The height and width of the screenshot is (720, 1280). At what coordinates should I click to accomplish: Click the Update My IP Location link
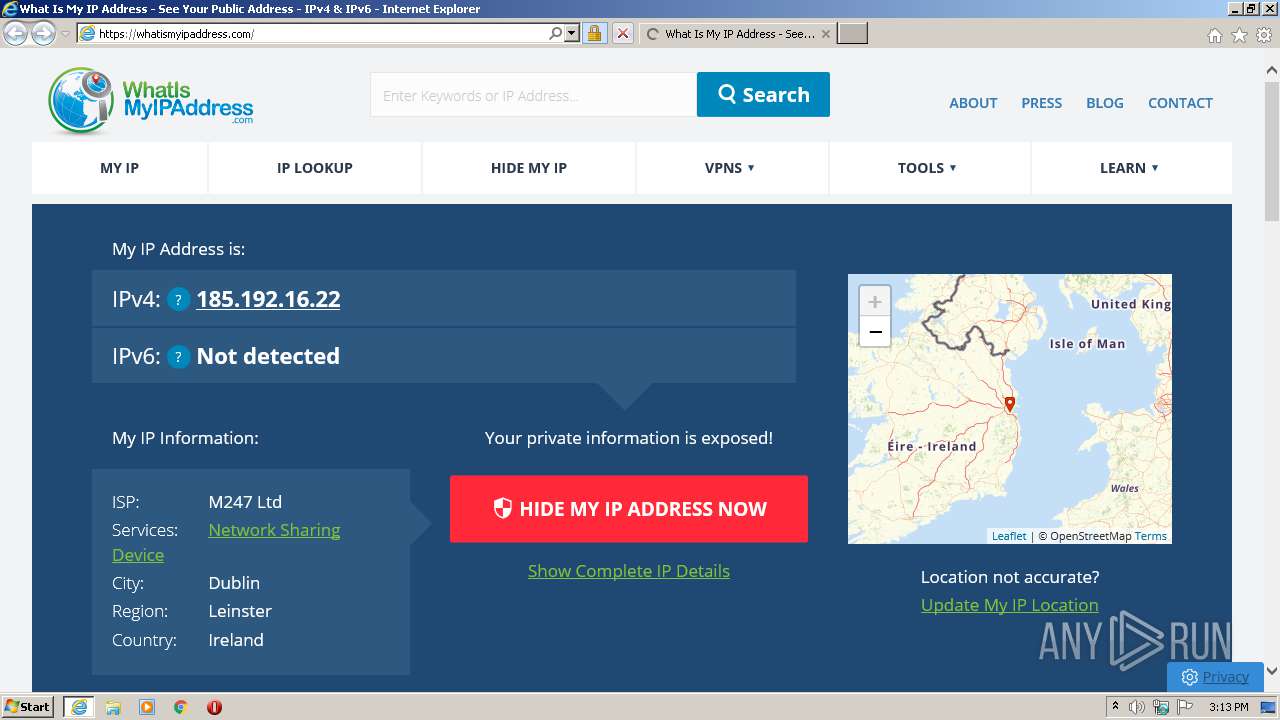(x=1010, y=605)
